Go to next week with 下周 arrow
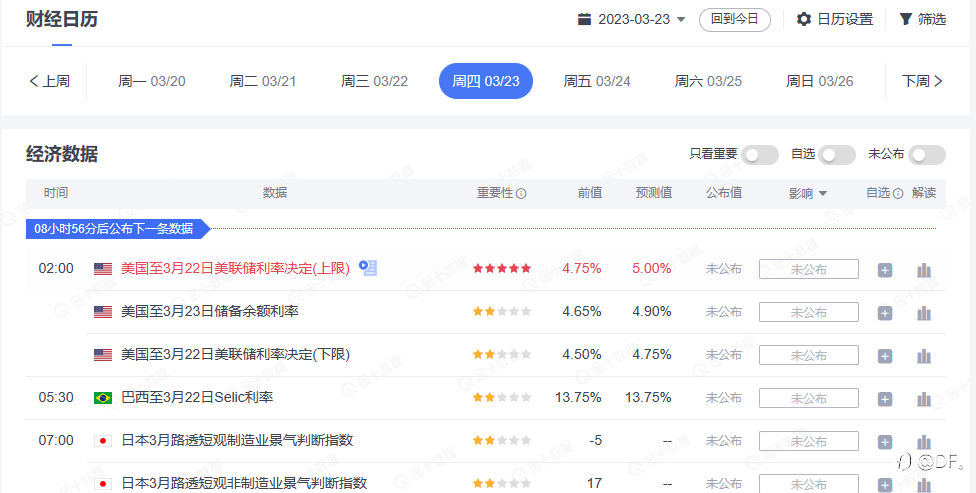The height and width of the screenshot is (493, 976). tap(923, 81)
